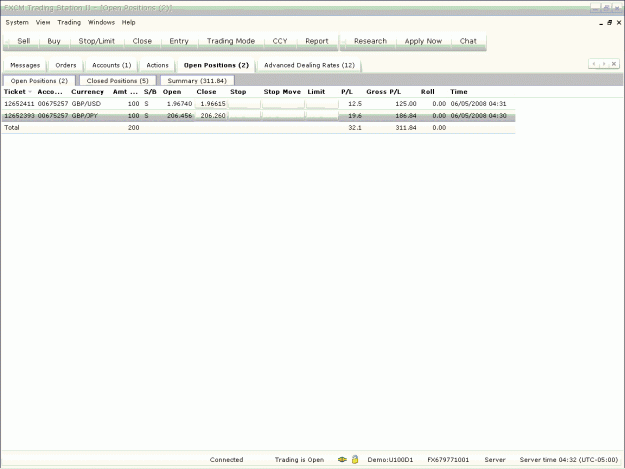This screenshot has width=625, height=469.
Task: Click the connection status yellow icon
Action: pos(342,459)
